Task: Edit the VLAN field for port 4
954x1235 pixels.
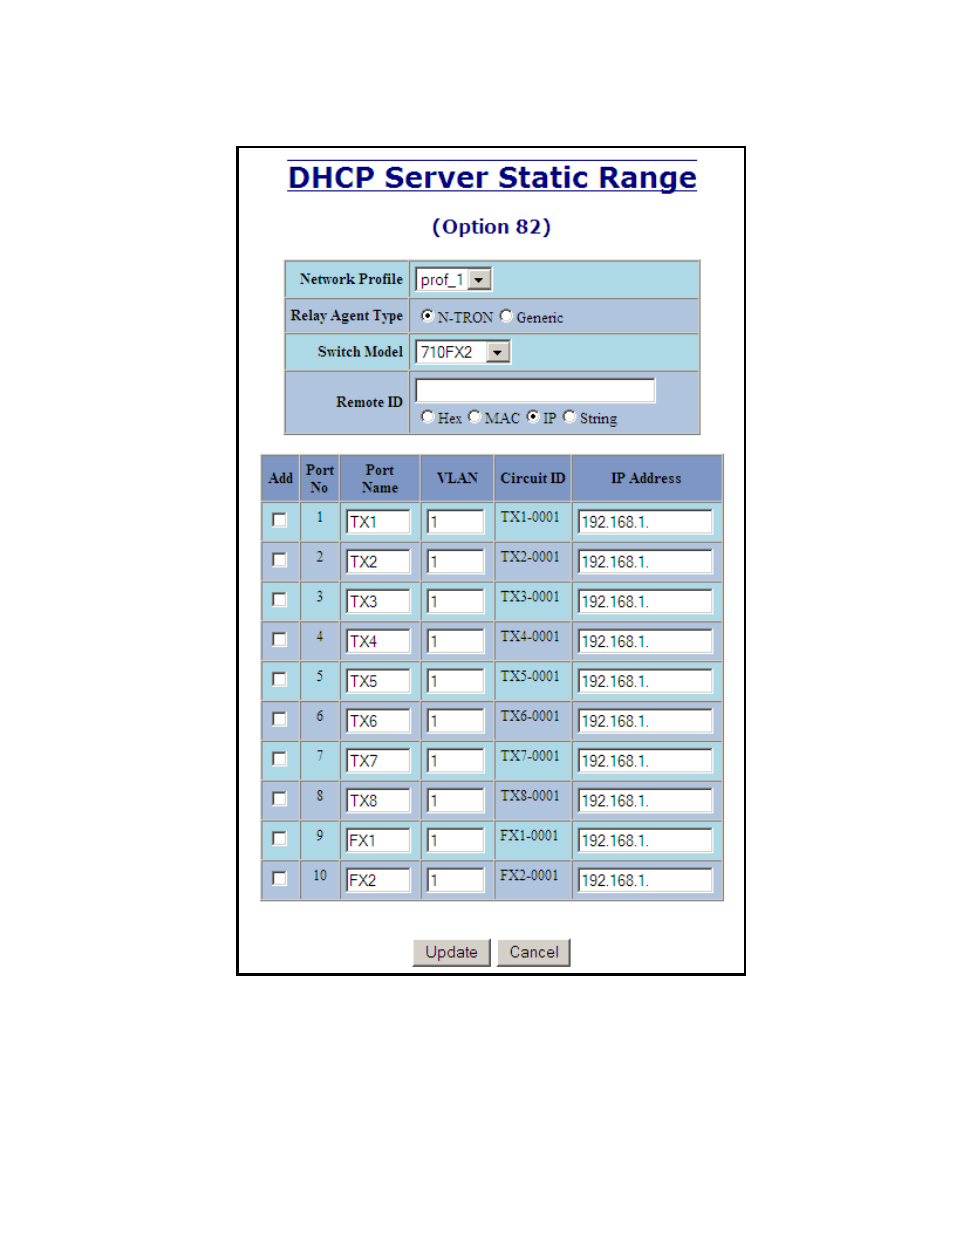Action: click(x=456, y=642)
